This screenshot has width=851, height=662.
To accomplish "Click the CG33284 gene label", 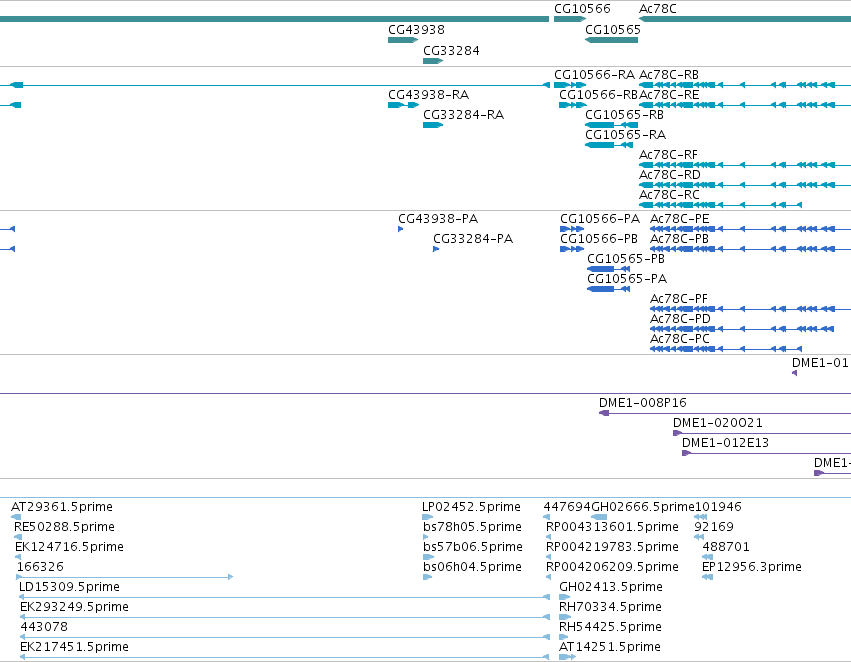I will 451,51.
